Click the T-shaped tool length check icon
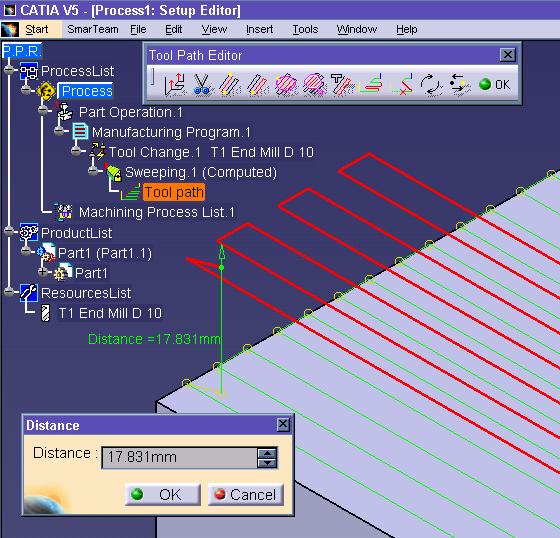The height and width of the screenshot is (538, 560). pyautogui.click(x=342, y=84)
